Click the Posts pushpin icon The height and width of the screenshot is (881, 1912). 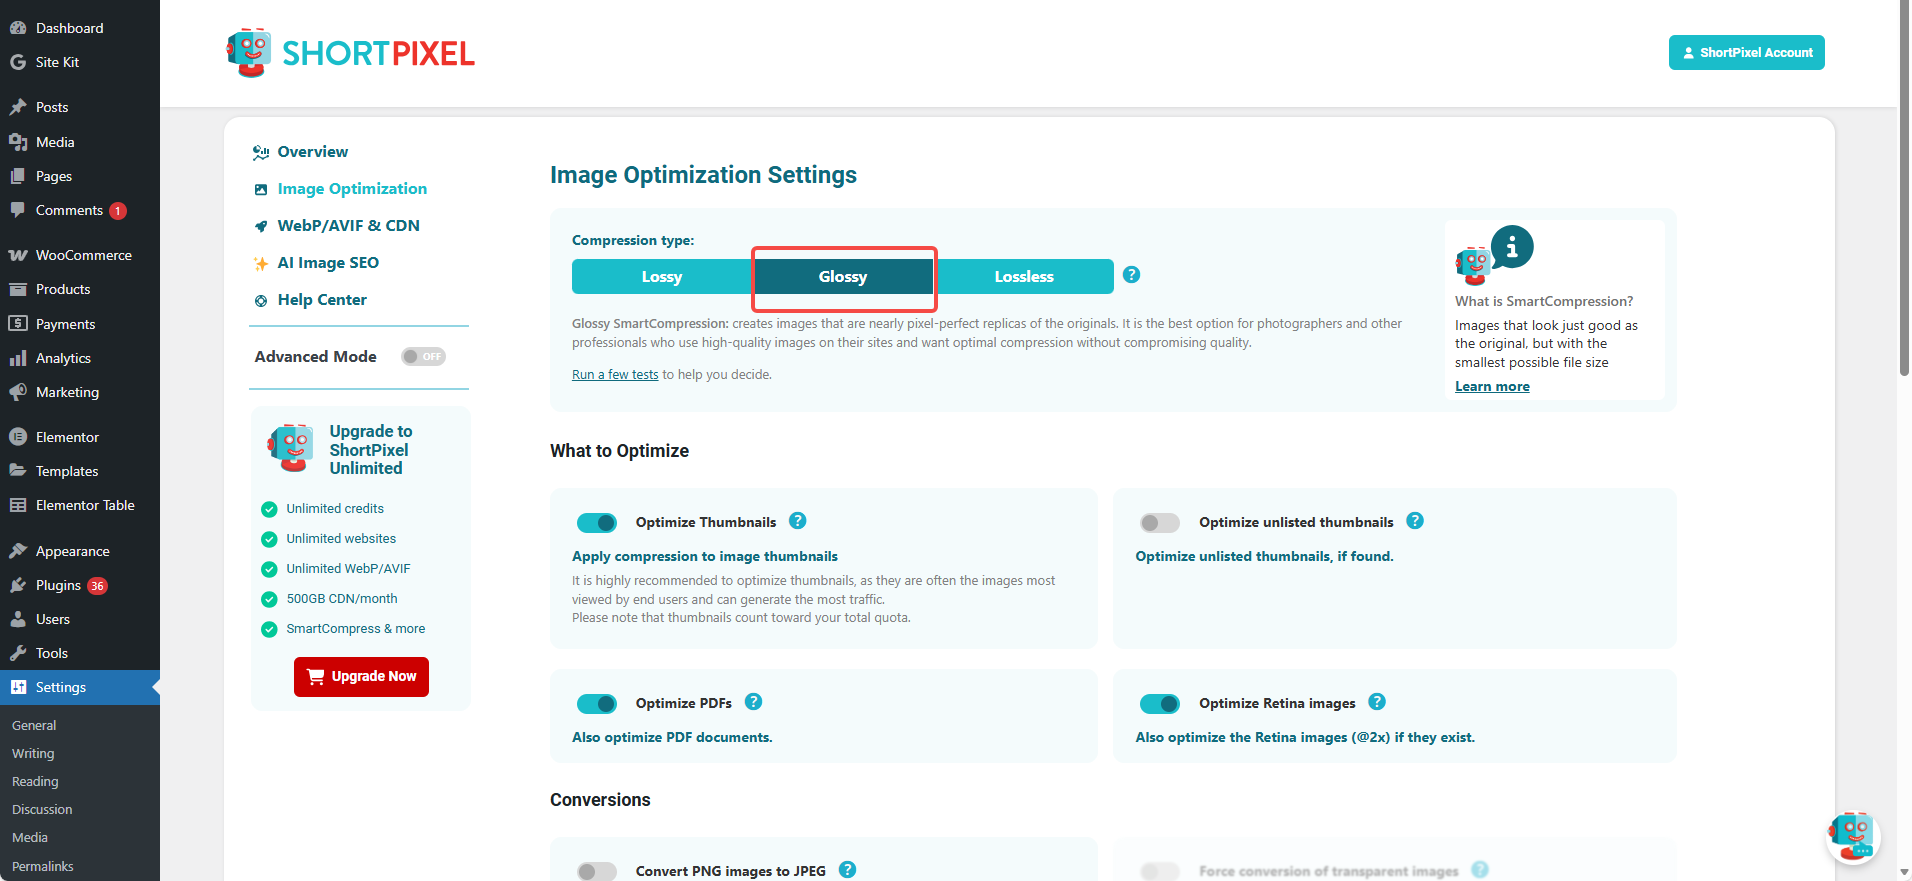[x=18, y=107]
